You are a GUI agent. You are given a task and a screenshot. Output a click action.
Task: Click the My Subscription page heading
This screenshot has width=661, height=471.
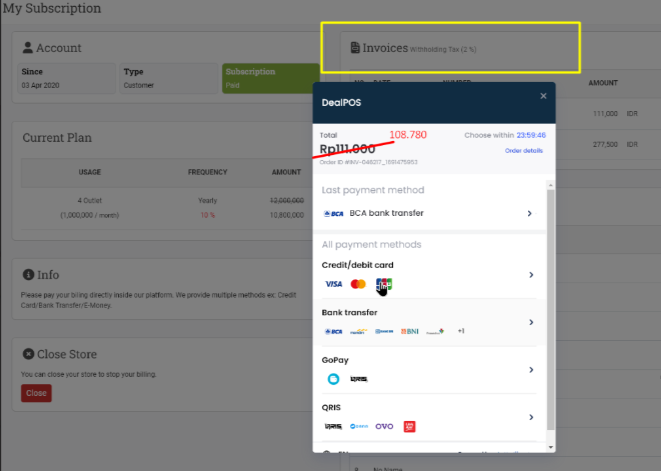click(x=52, y=8)
